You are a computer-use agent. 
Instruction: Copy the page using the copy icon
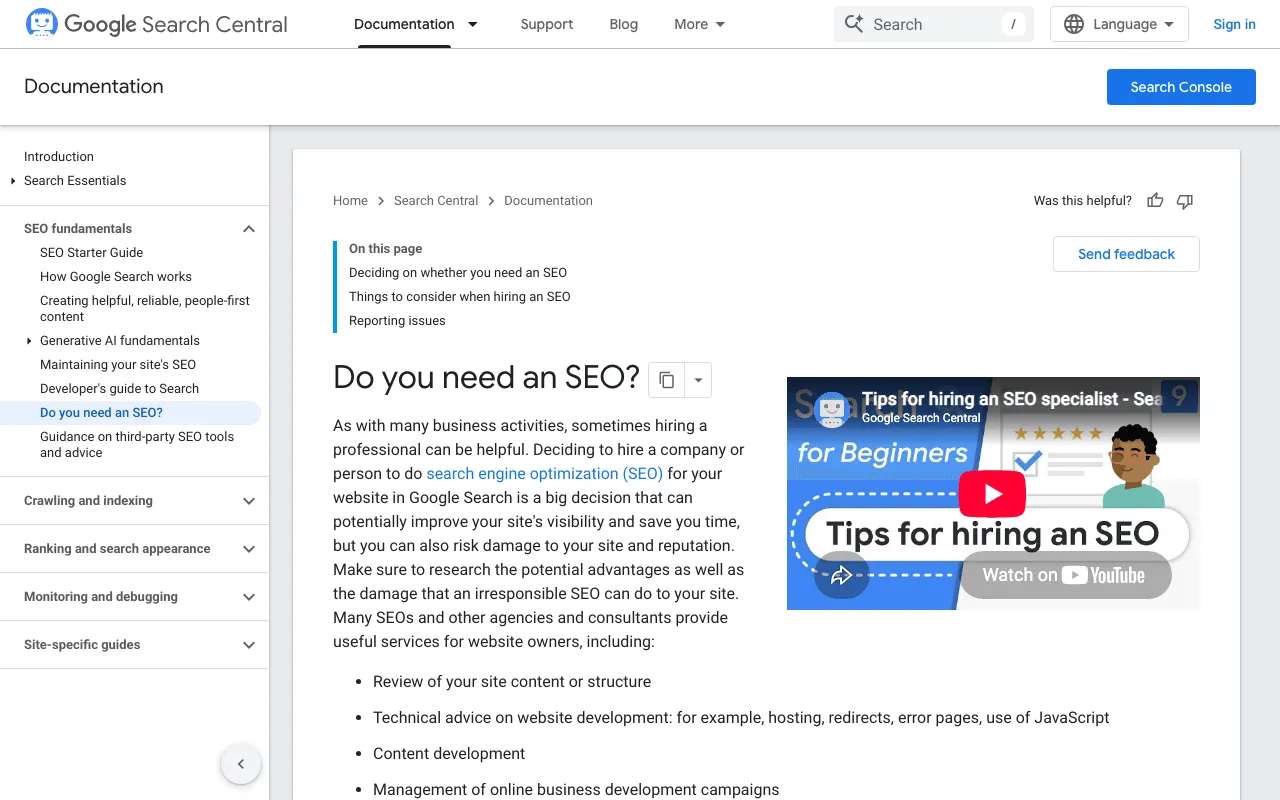pyautogui.click(x=667, y=380)
